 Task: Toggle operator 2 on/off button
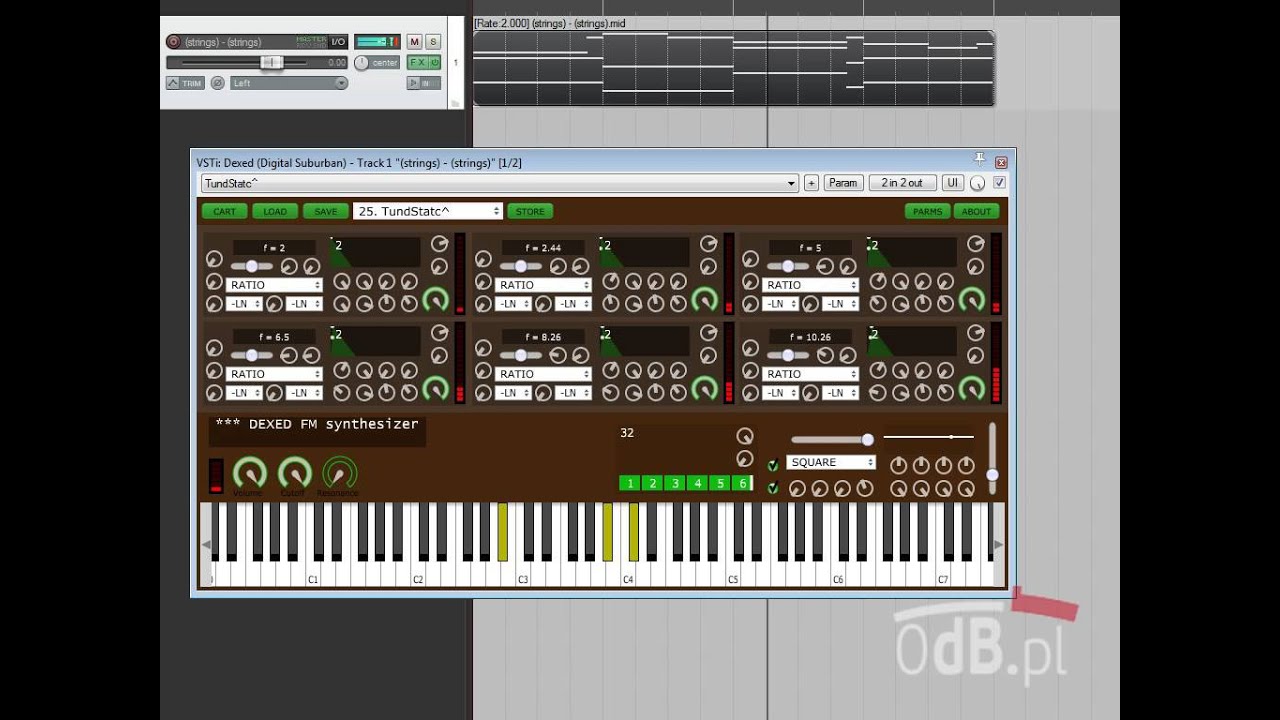(x=652, y=483)
